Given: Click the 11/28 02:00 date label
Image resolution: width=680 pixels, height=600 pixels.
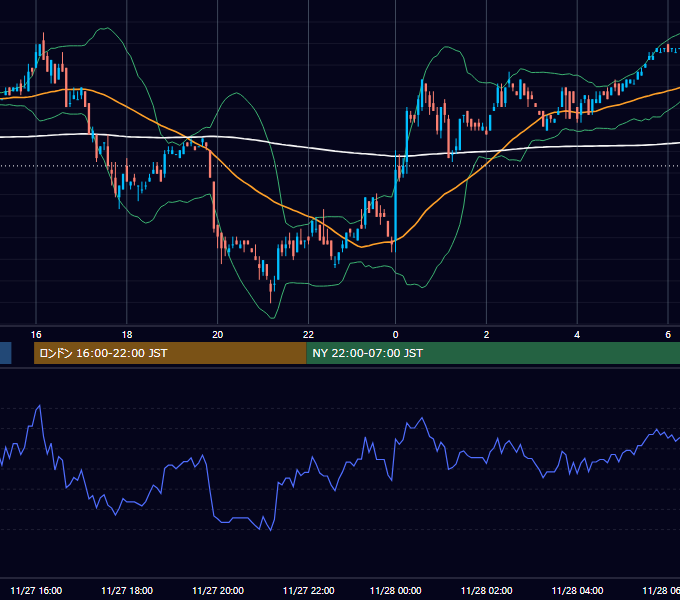Looking at the screenshot, I should tap(486, 590).
